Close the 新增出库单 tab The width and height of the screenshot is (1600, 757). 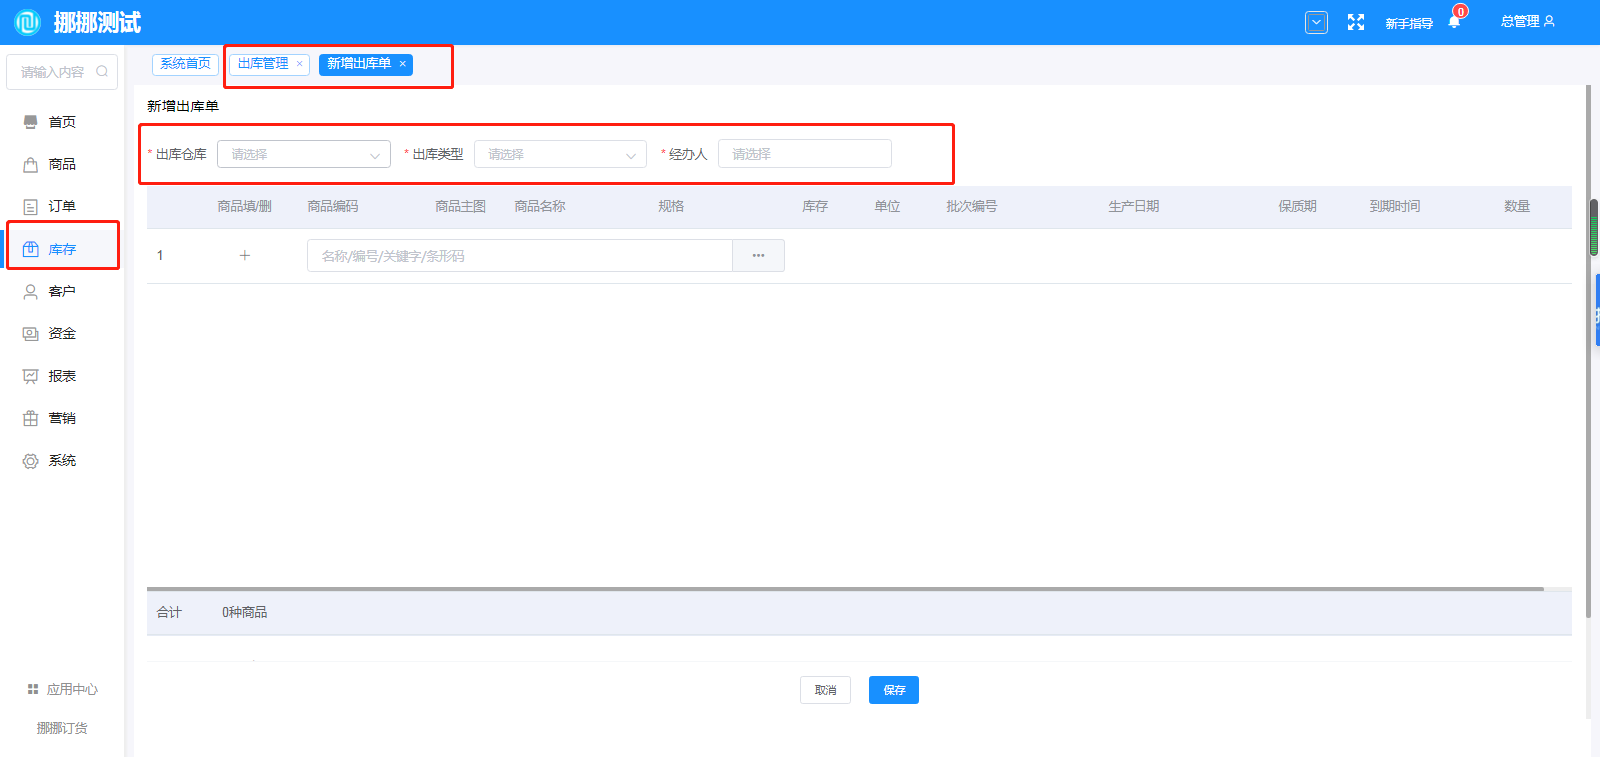tap(403, 64)
